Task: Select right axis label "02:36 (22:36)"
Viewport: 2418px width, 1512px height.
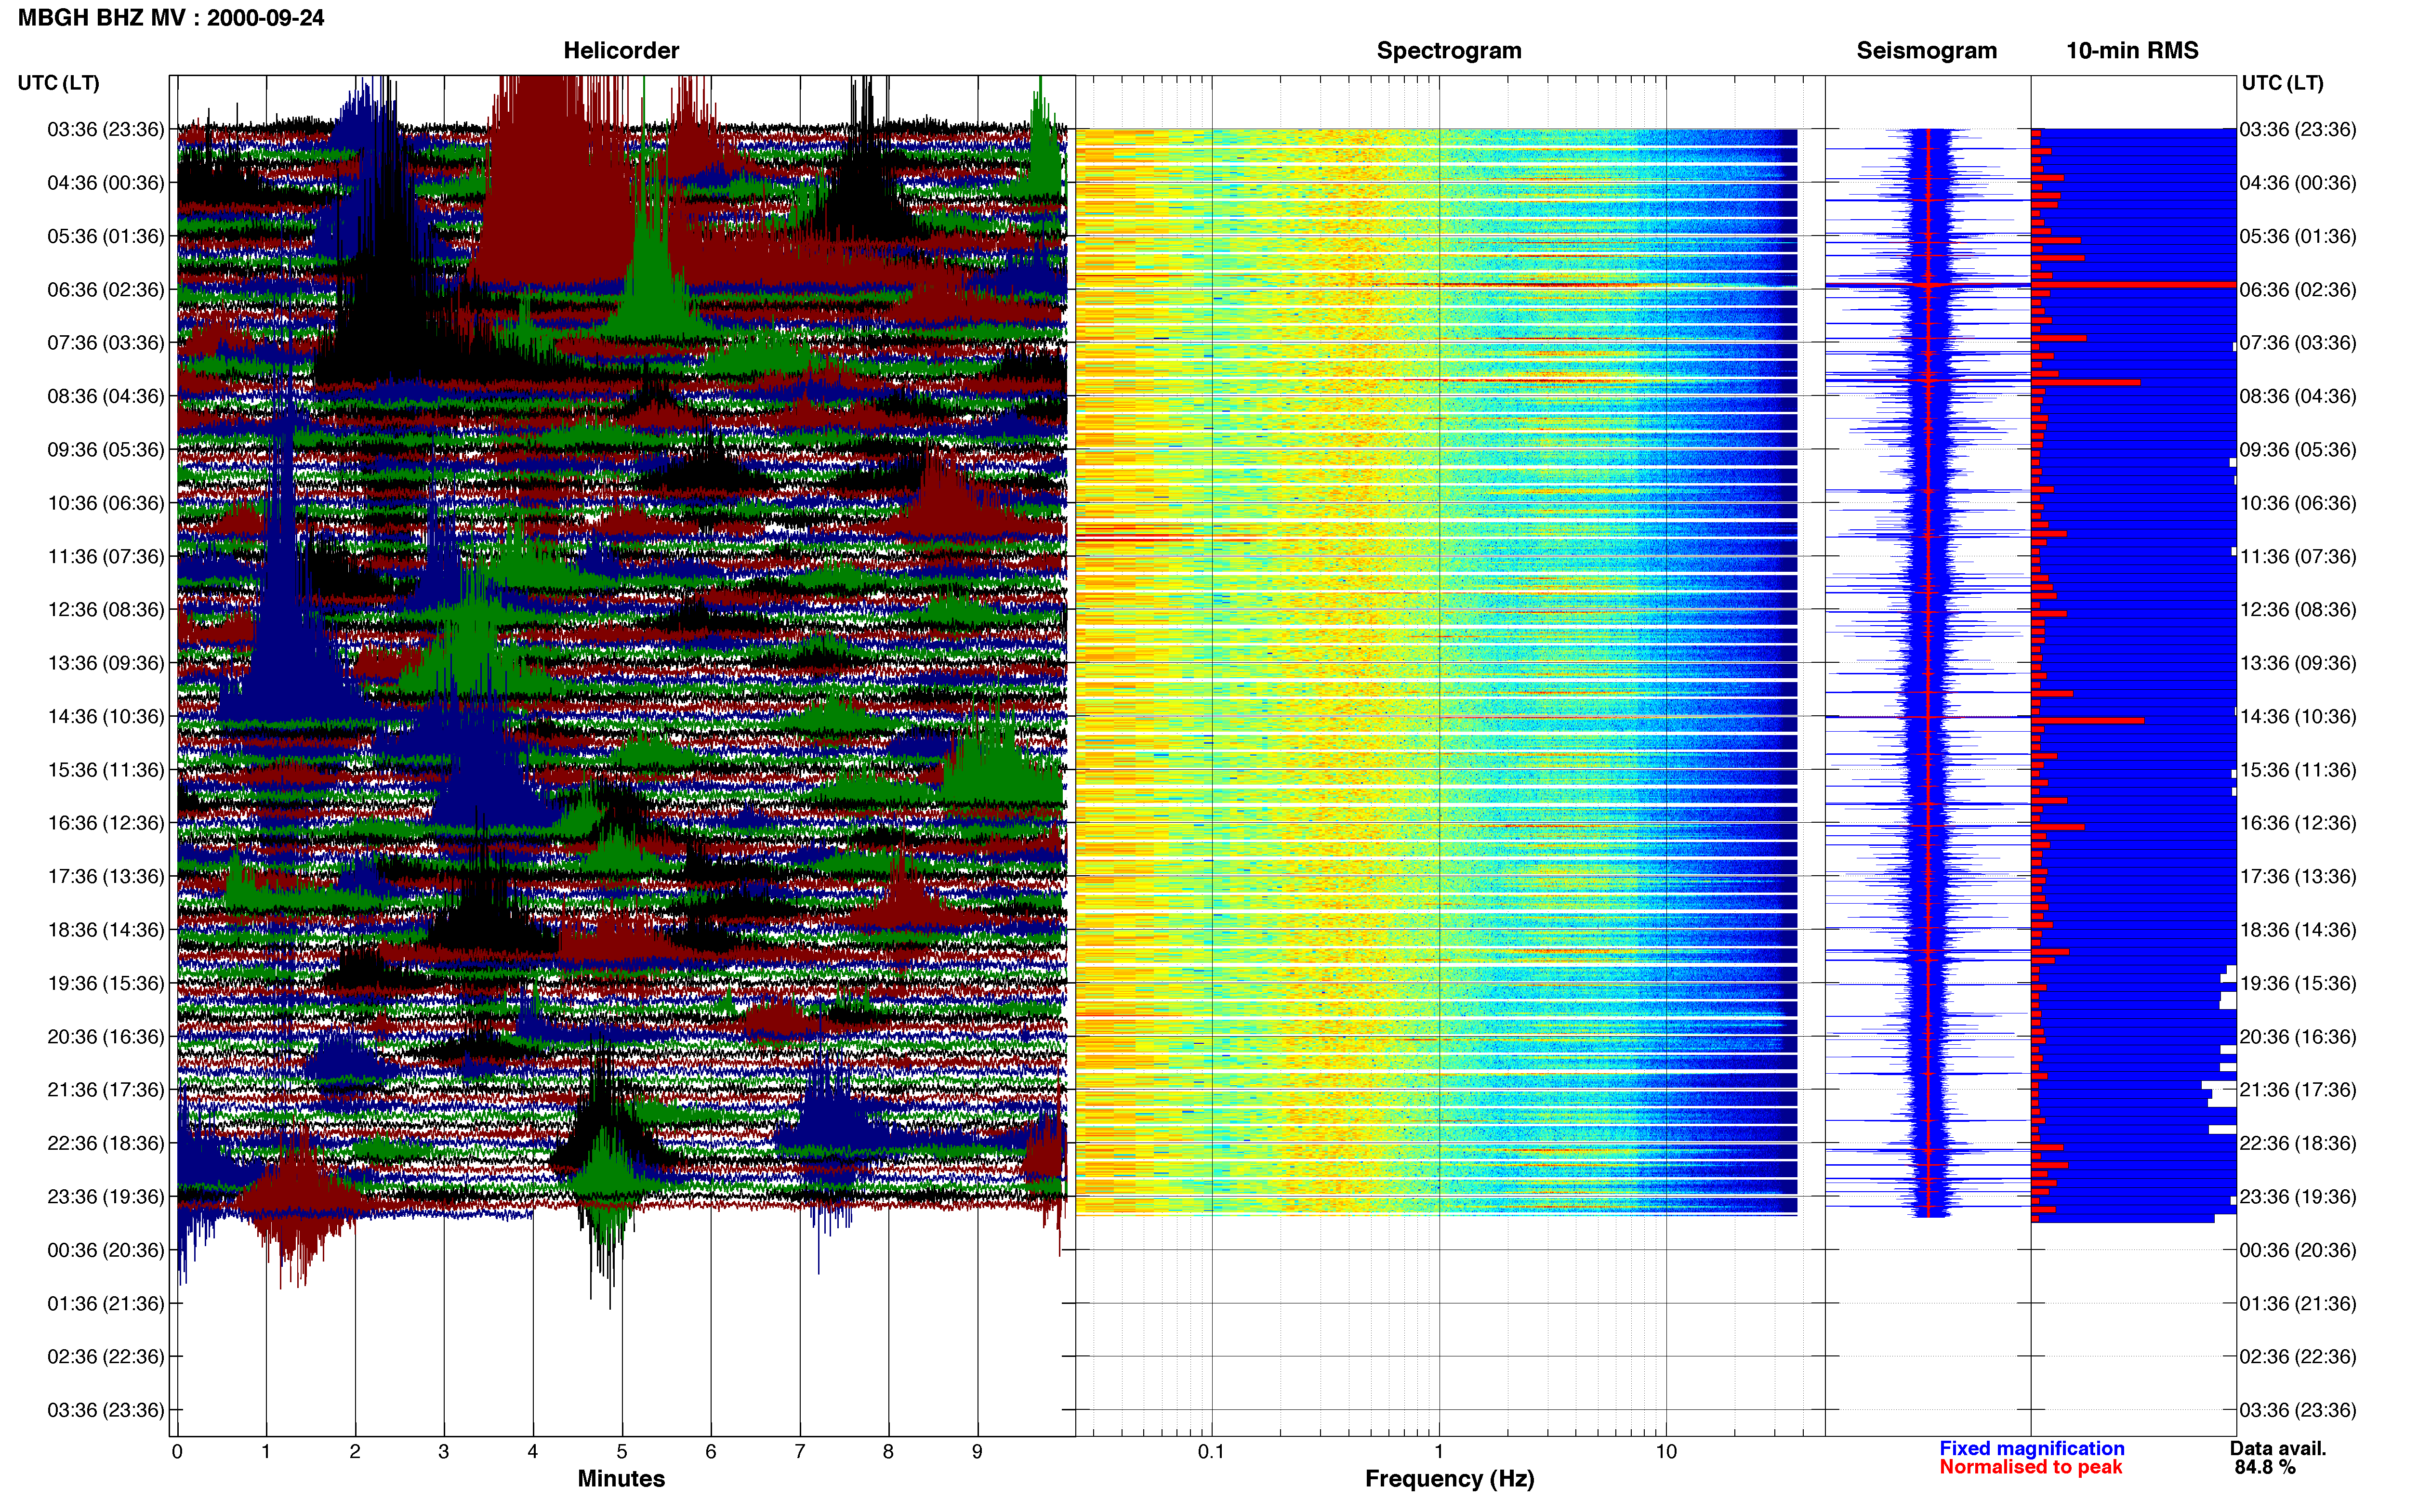Action: tap(2298, 1357)
